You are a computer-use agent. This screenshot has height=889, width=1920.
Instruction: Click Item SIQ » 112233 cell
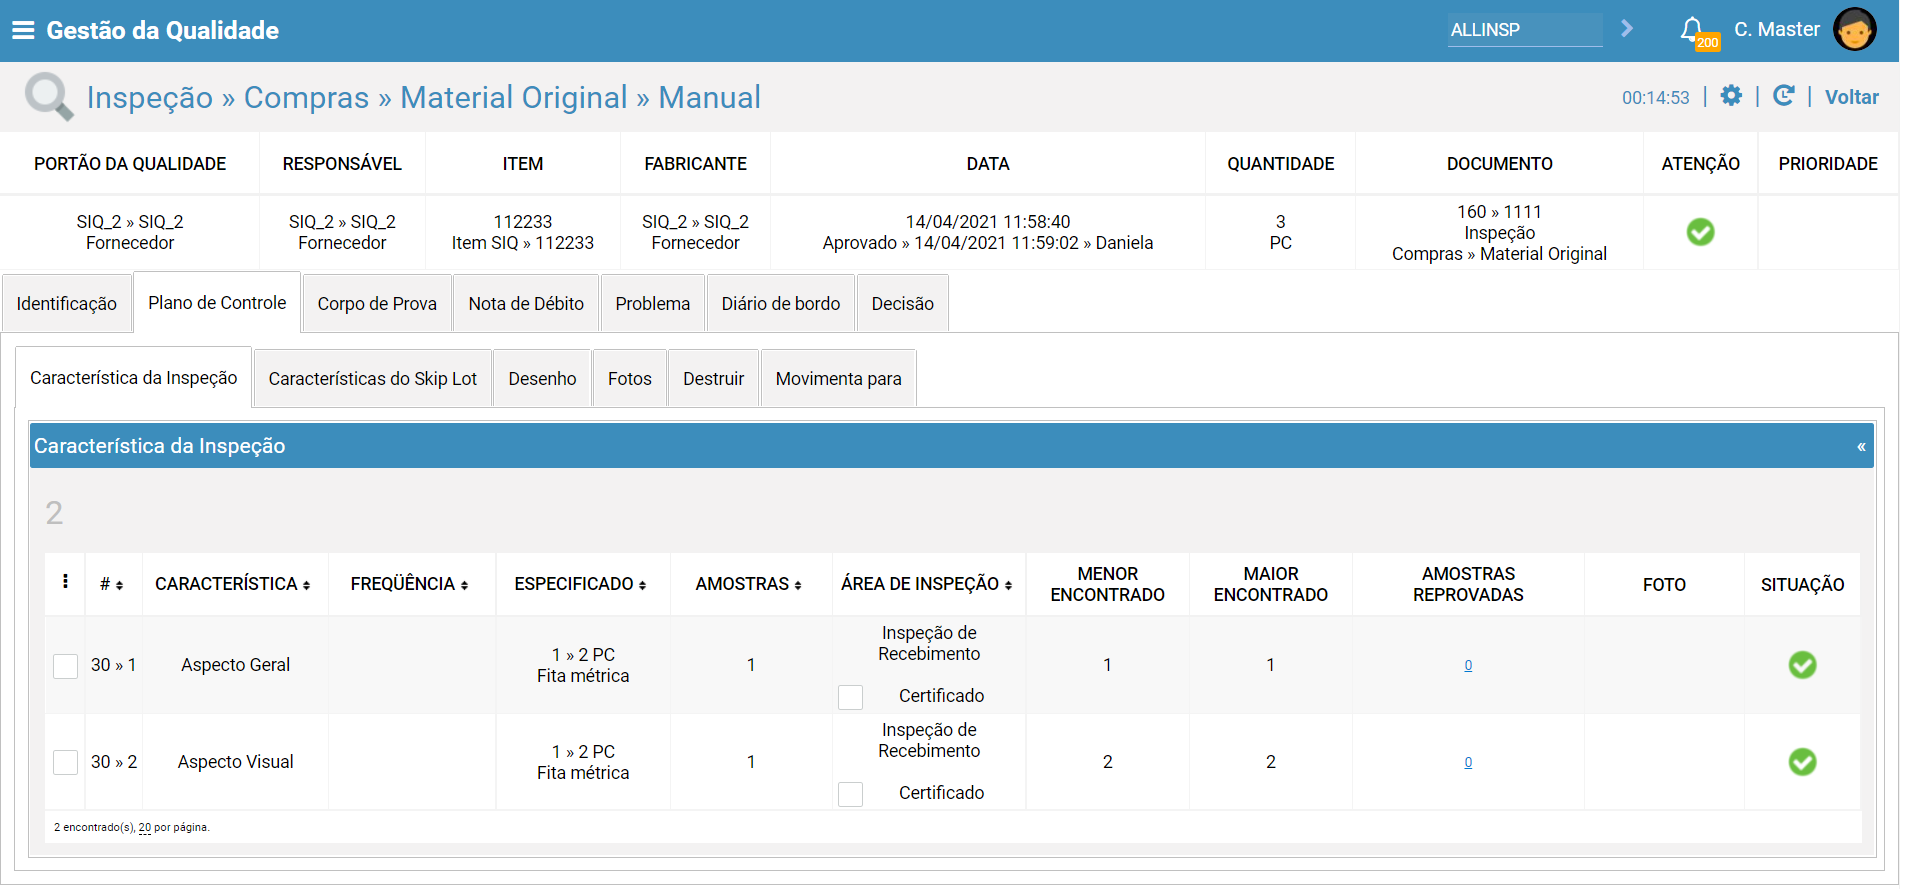click(523, 243)
